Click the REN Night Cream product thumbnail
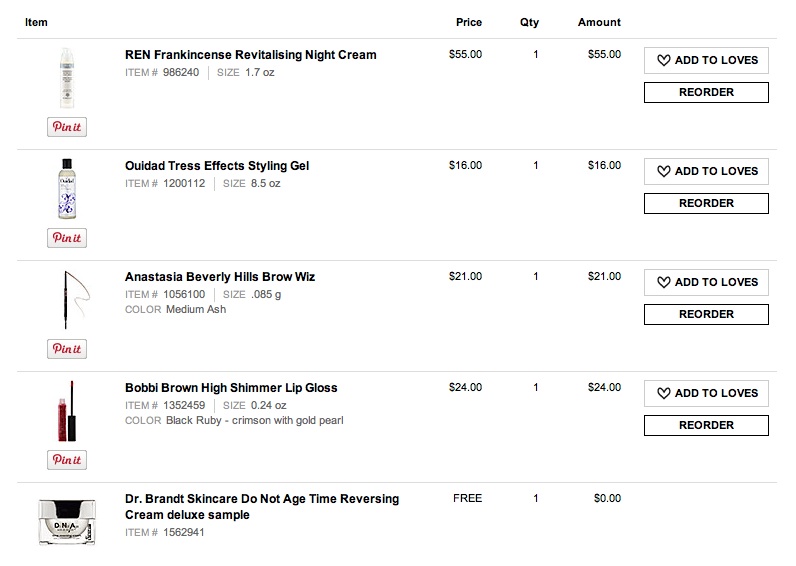The width and height of the screenshot is (796, 566). pos(67,77)
